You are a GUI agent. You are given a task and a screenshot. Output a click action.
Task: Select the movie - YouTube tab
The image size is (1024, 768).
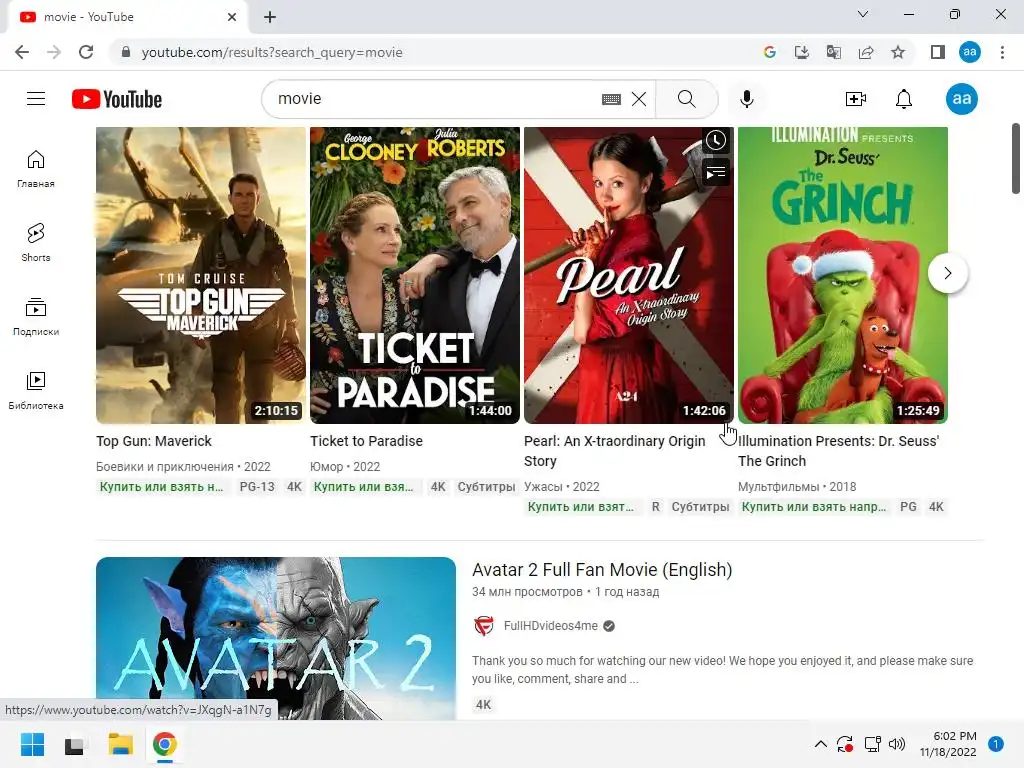point(127,17)
